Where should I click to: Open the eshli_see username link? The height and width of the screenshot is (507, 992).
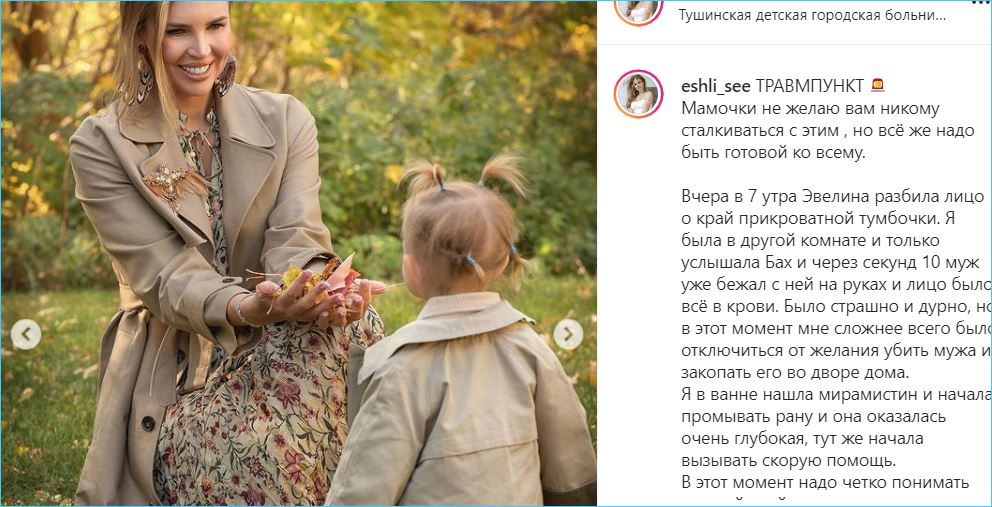716,86
